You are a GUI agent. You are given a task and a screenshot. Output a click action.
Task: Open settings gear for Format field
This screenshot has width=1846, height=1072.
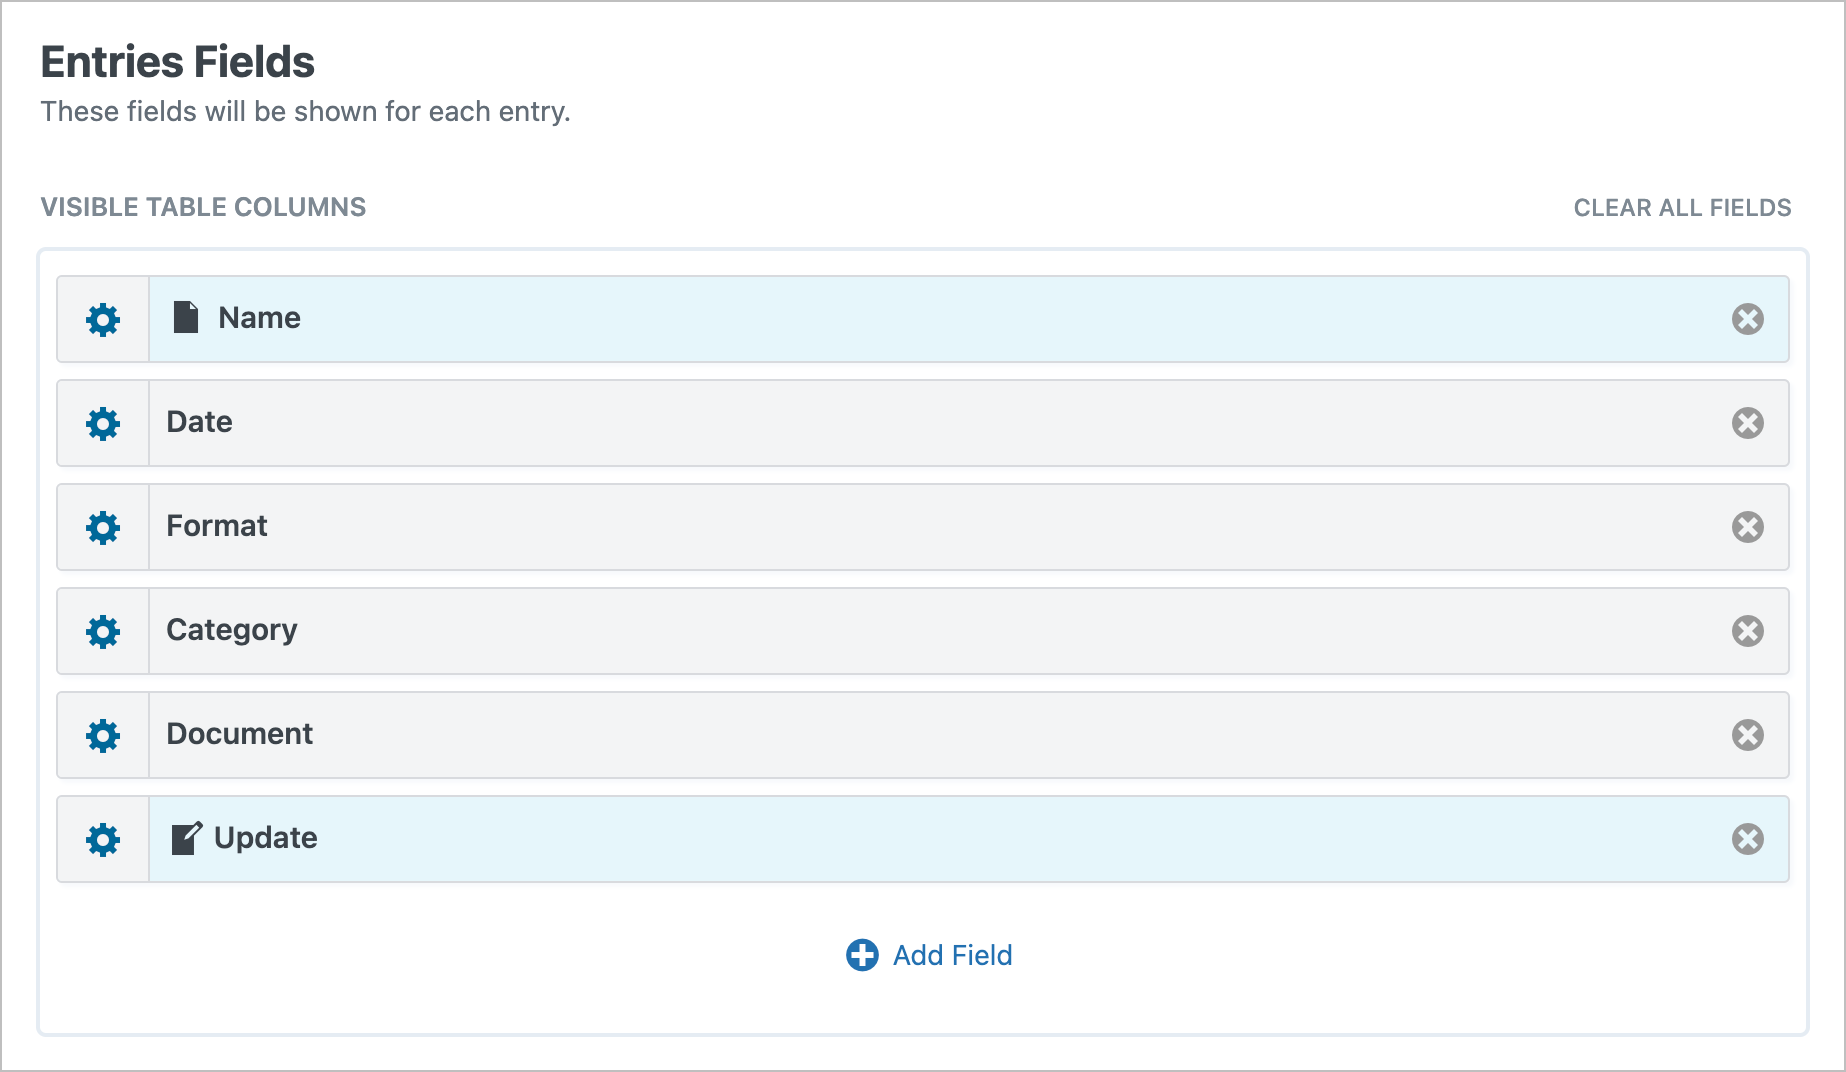103,528
